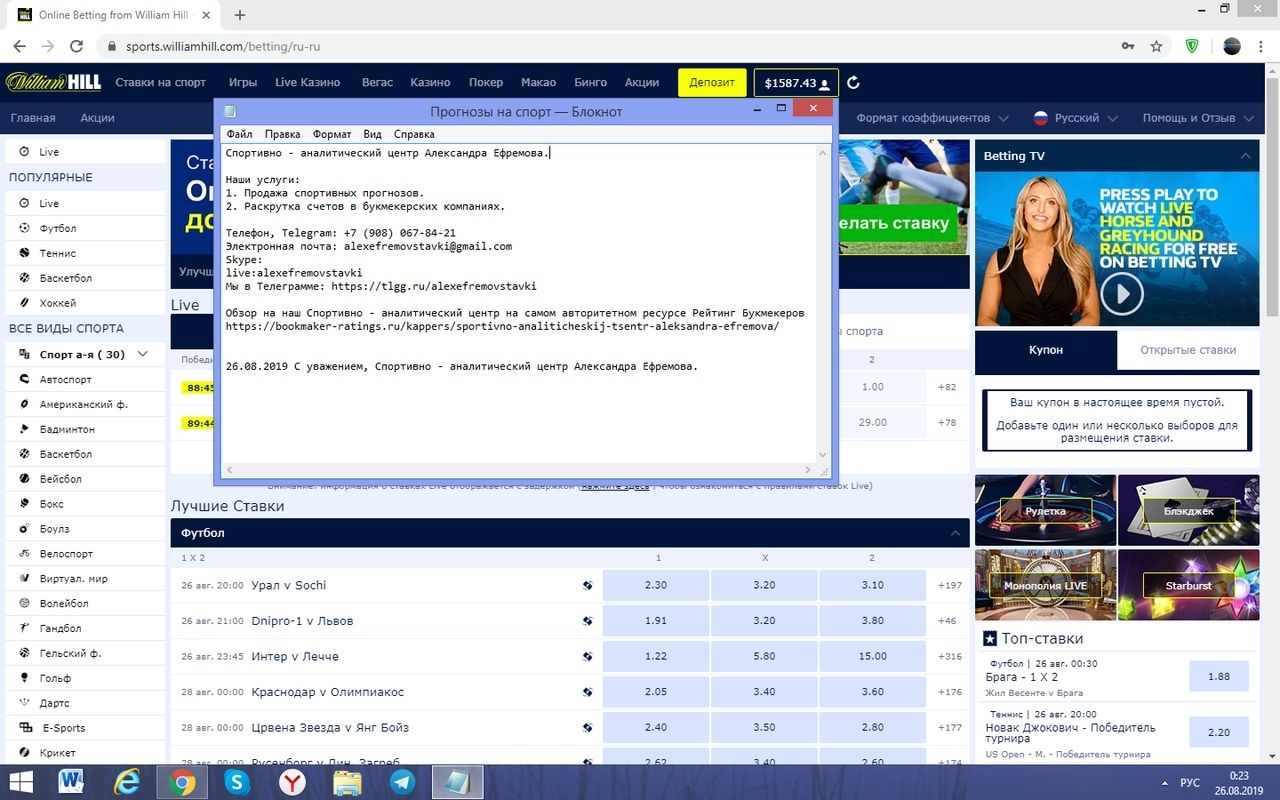1280x800 pixels.
Task: Select Хоккей in the sidebar
Action: pyautogui.click(x=85, y=303)
